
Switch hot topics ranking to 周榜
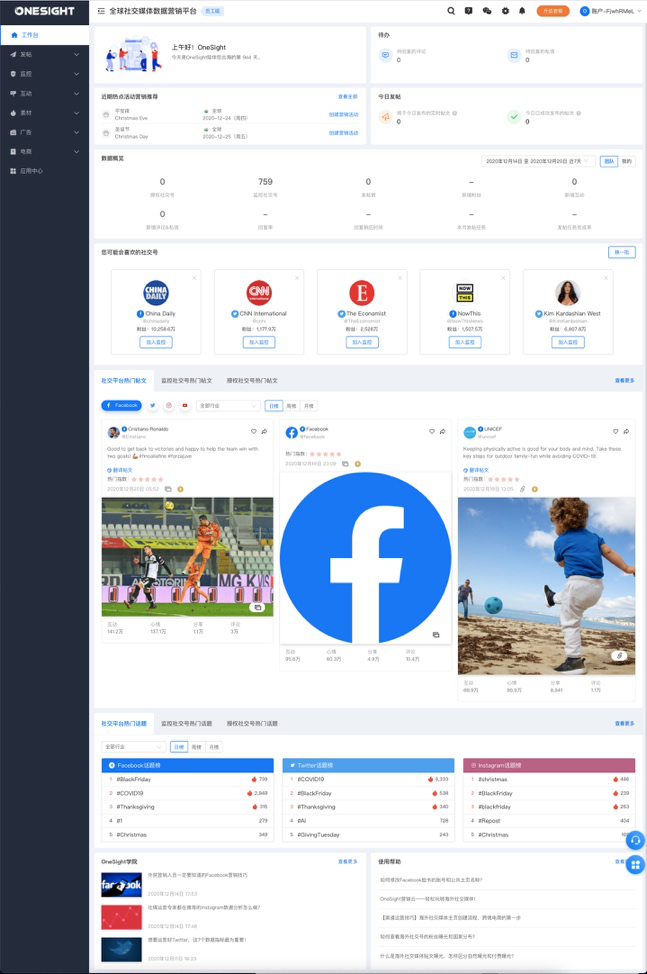pyautogui.click(x=197, y=747)
